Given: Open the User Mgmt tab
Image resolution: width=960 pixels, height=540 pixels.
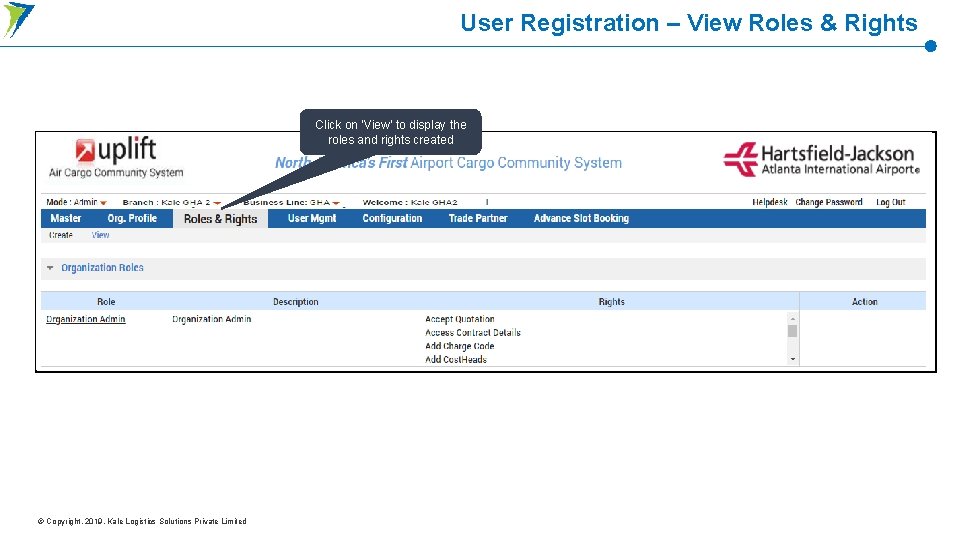Looking at the screenshot, I should coord(312,219).
